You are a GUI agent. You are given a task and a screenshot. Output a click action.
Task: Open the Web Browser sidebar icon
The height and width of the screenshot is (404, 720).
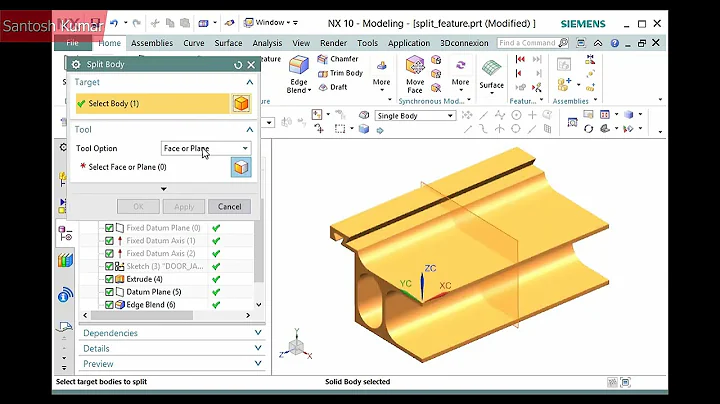tap(65, 294)
